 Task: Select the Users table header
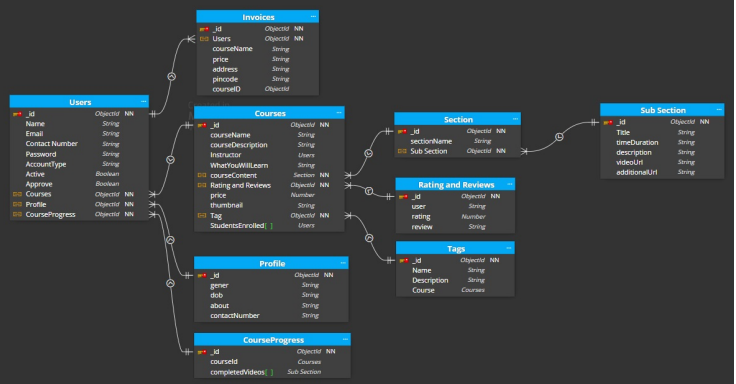point(79,101)
